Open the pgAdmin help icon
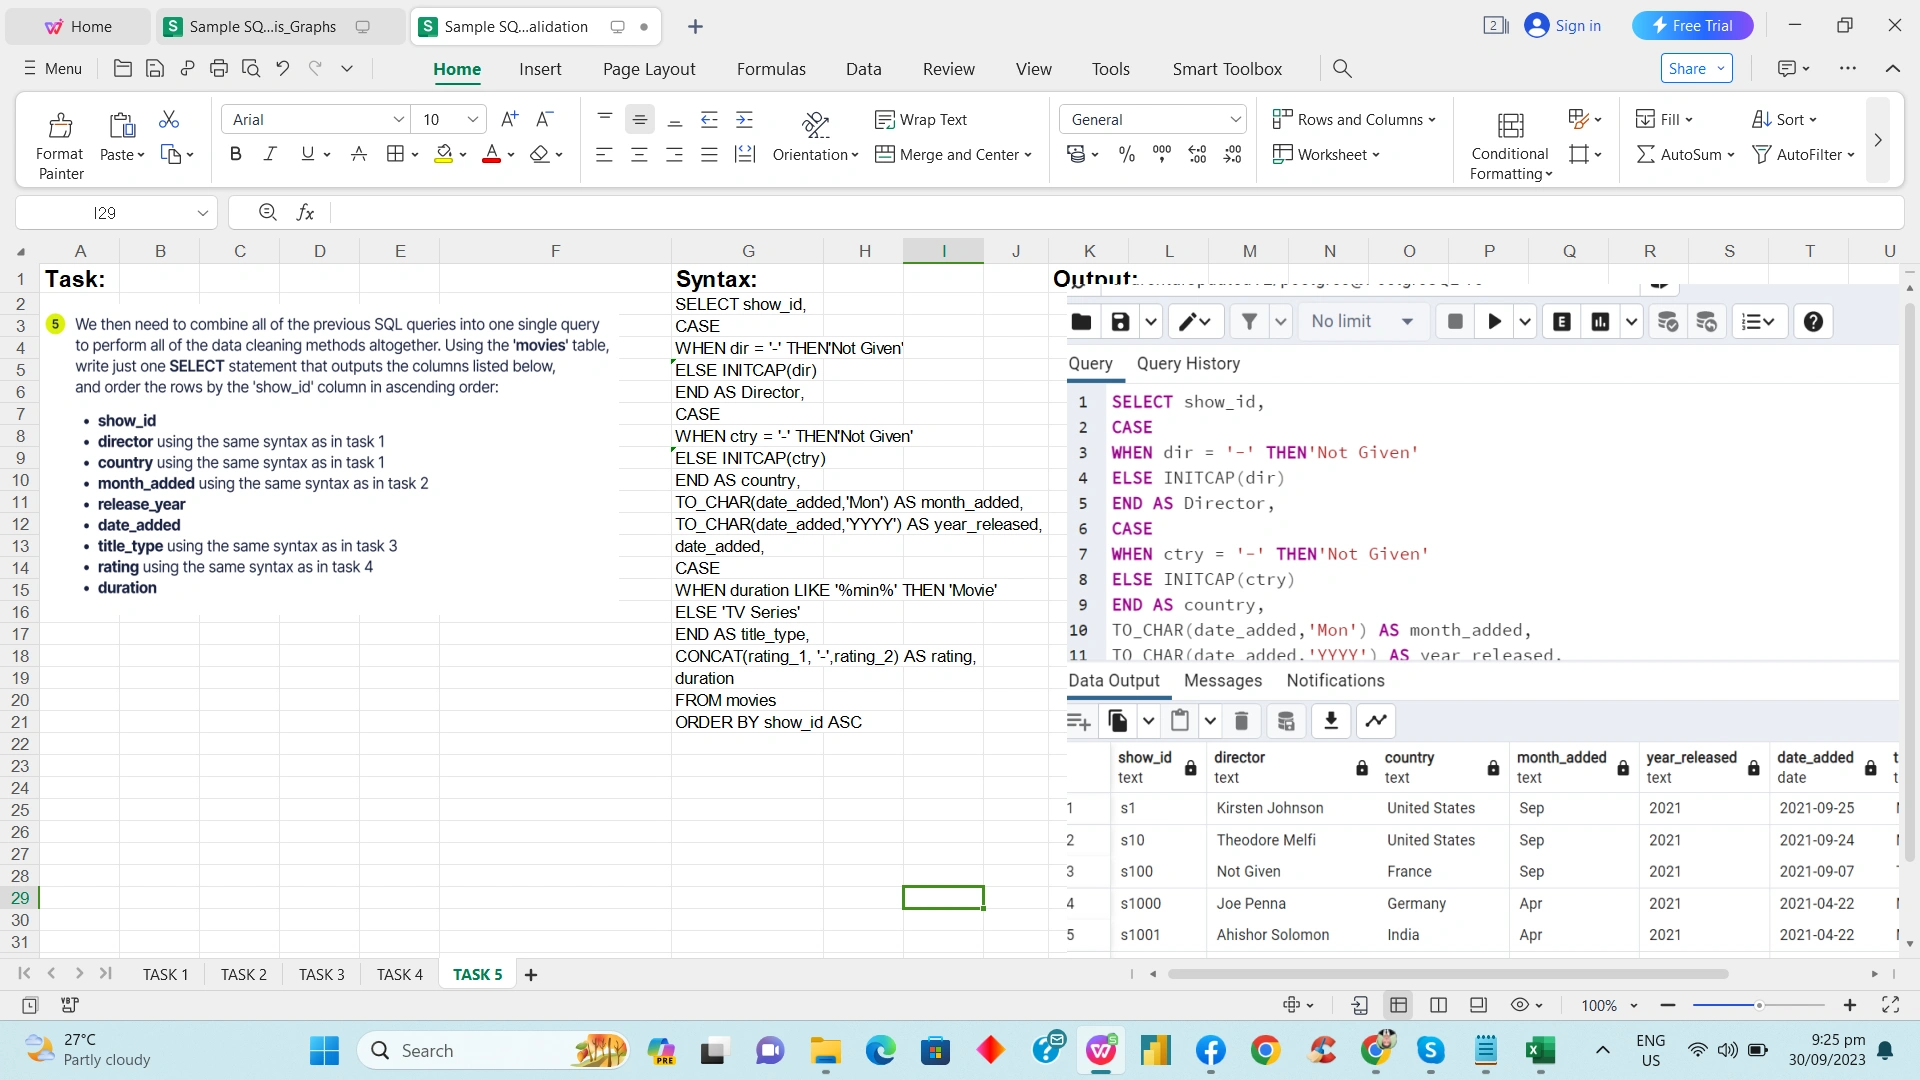 tap(1813, 321)
